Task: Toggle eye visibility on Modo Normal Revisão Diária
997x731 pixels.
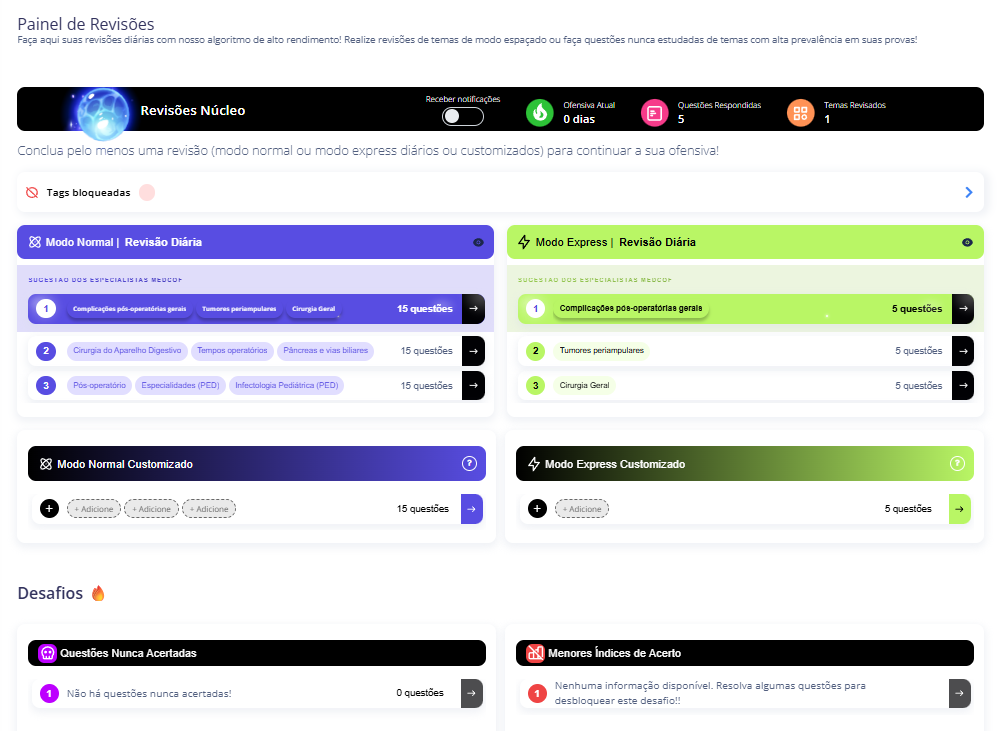Action: coord(478,242)
